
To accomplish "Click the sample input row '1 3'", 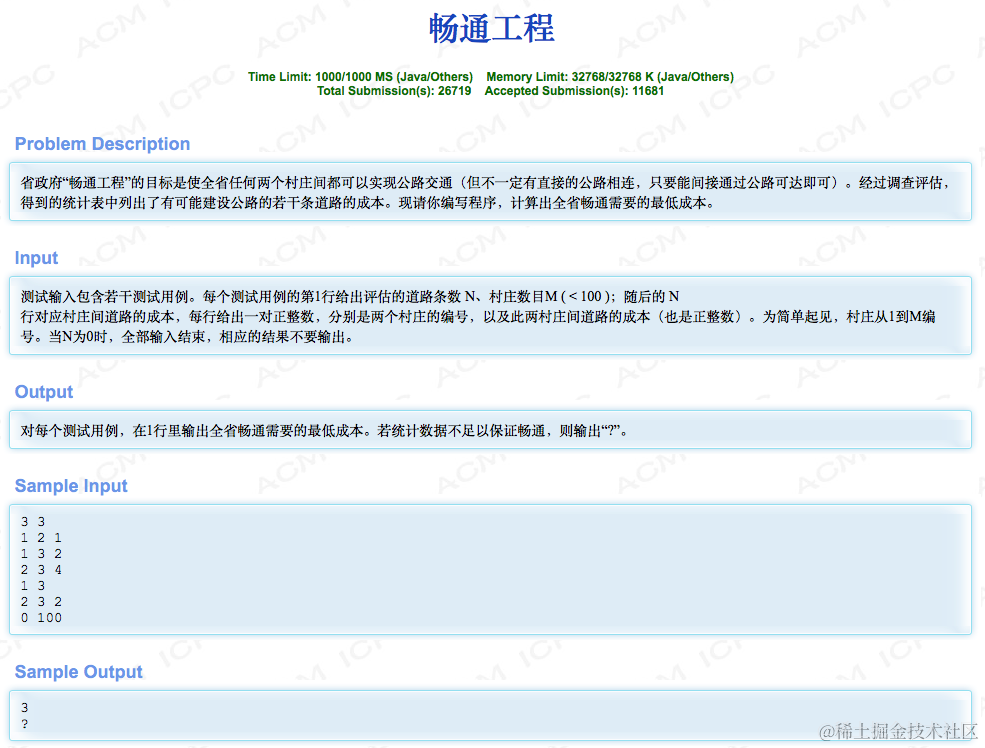I will tap(33, 586).
